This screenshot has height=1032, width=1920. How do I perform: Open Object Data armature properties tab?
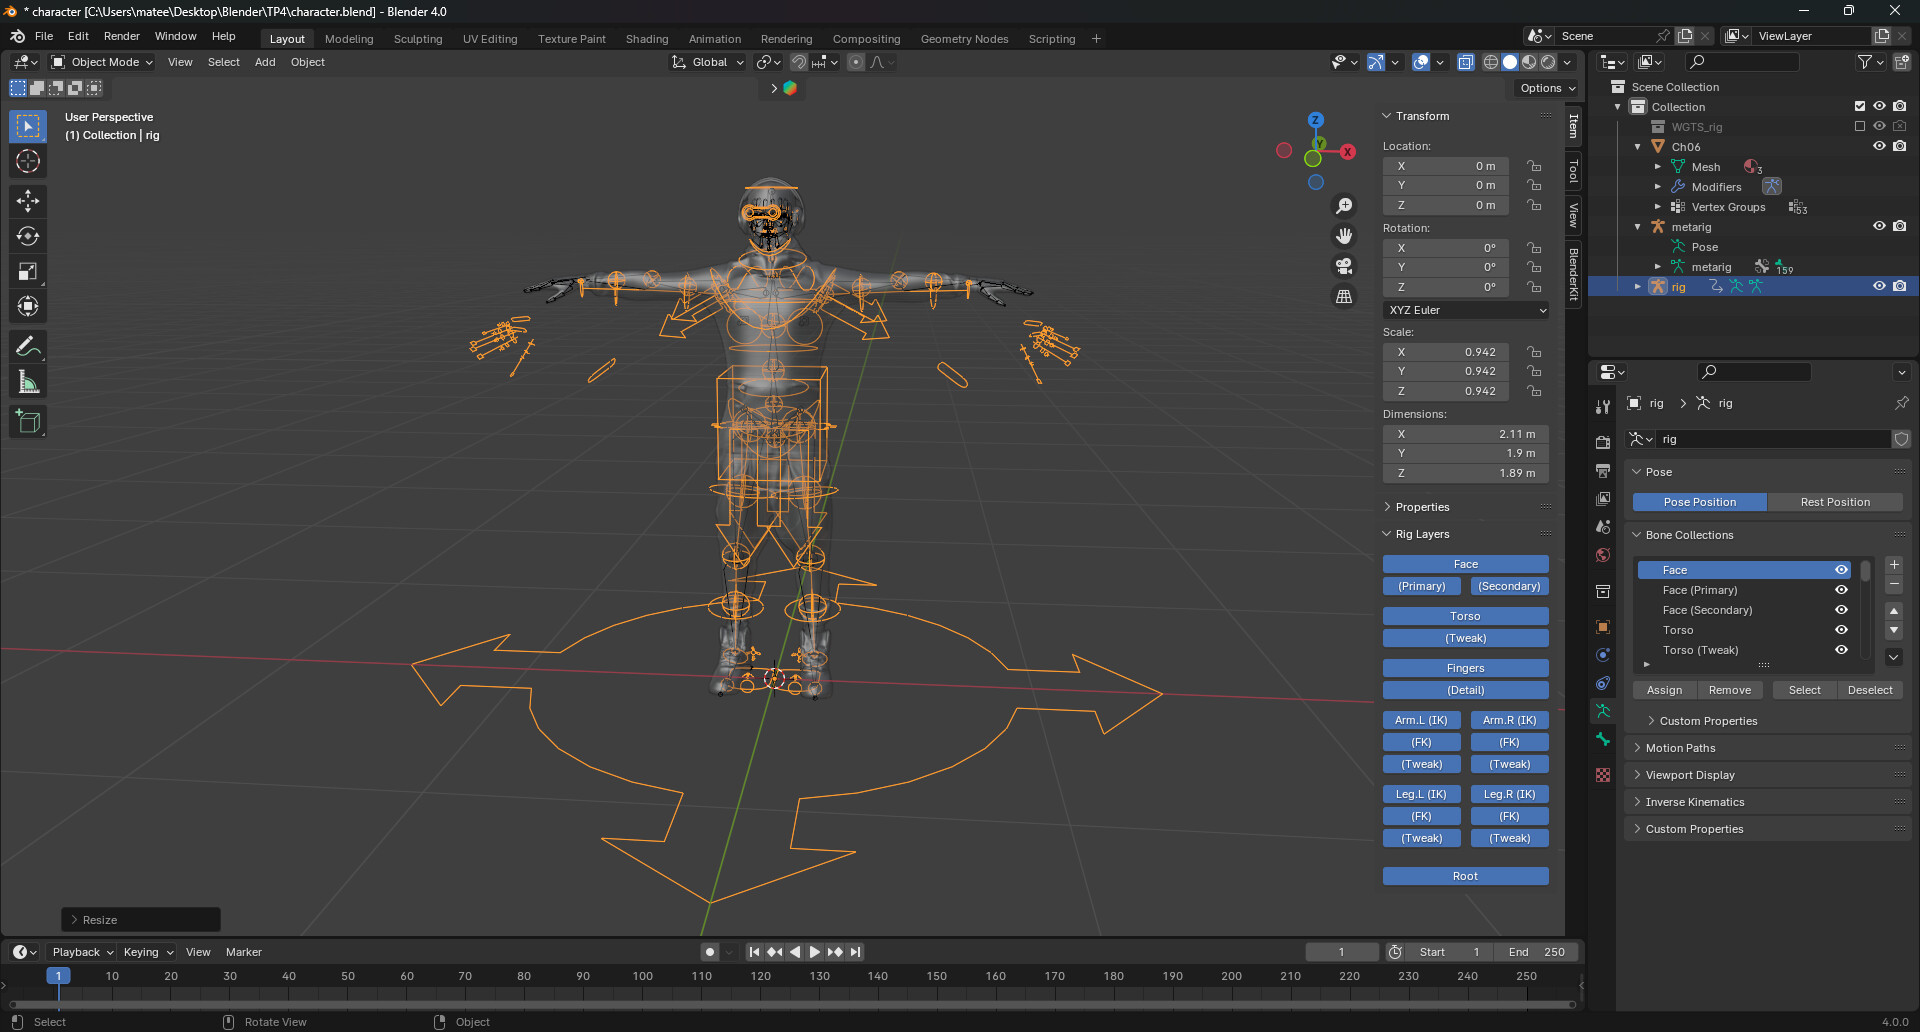point(1603,711)
